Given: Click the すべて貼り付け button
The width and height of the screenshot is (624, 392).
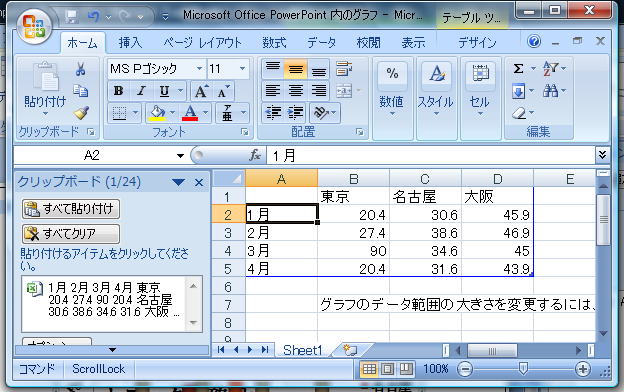Looking at the screenshot, I should coord(71,209).
